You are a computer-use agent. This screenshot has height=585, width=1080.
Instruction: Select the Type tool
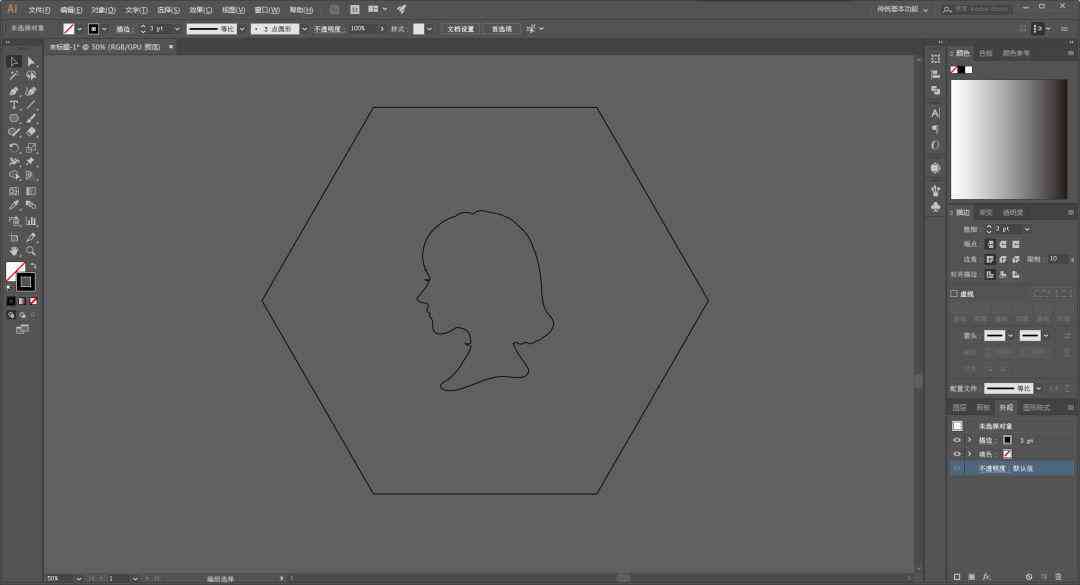[14, 105]
